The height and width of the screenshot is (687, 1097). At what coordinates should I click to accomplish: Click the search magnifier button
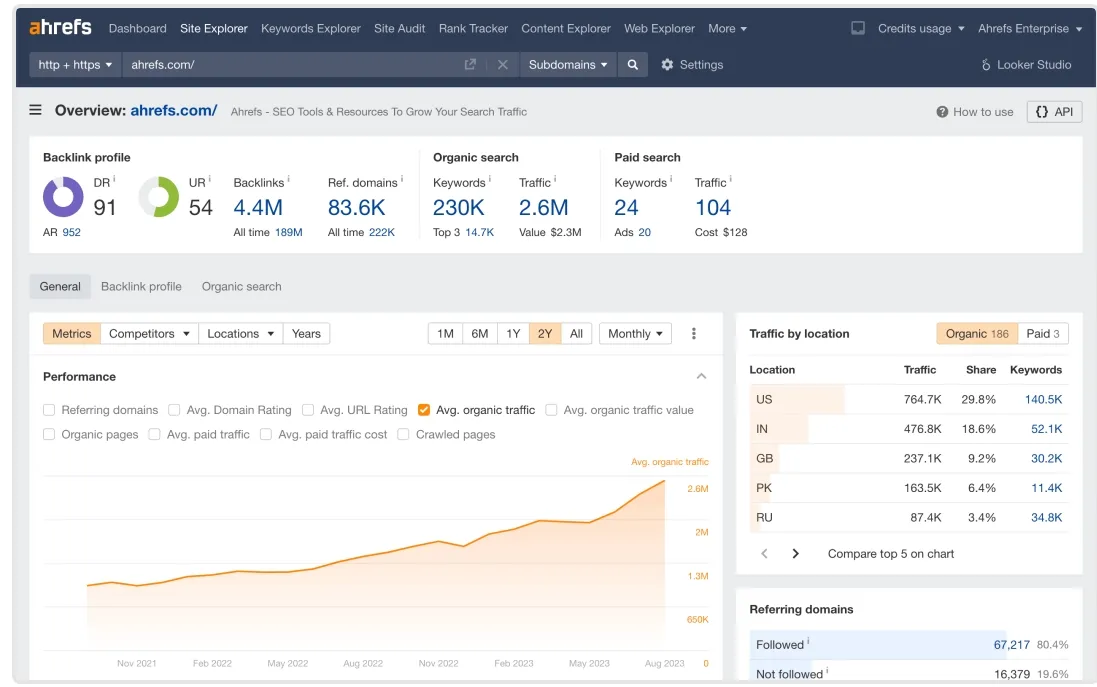pos(632,64)
